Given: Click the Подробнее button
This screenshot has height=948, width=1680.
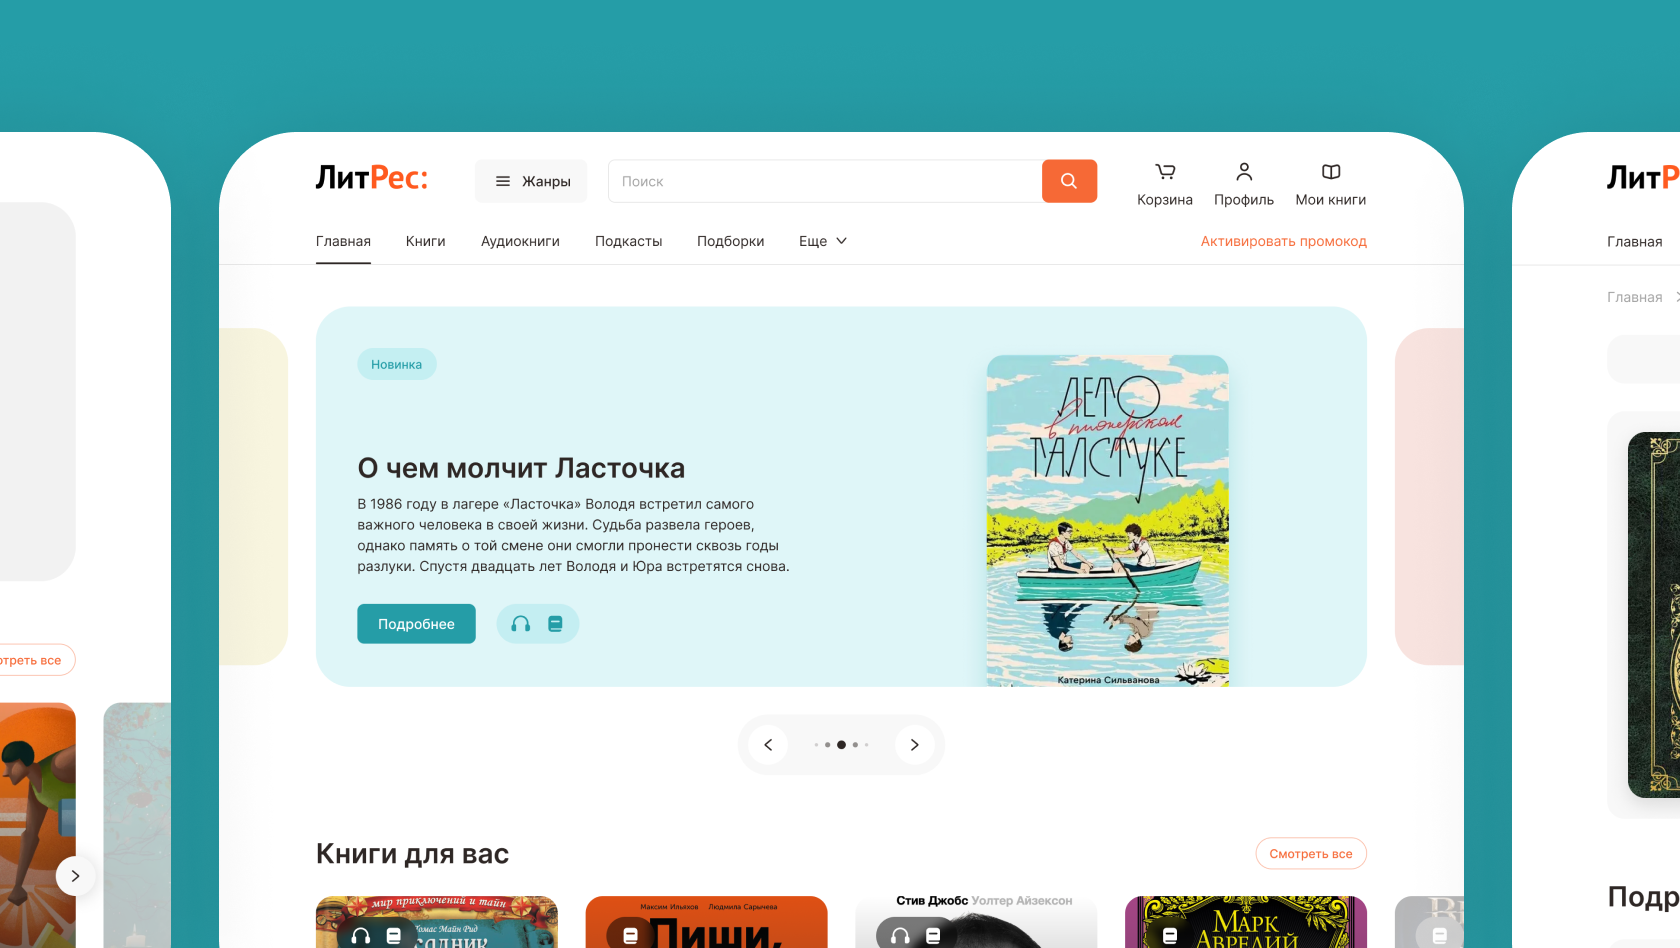Looking at the screenshot, I should click(416, 624).
